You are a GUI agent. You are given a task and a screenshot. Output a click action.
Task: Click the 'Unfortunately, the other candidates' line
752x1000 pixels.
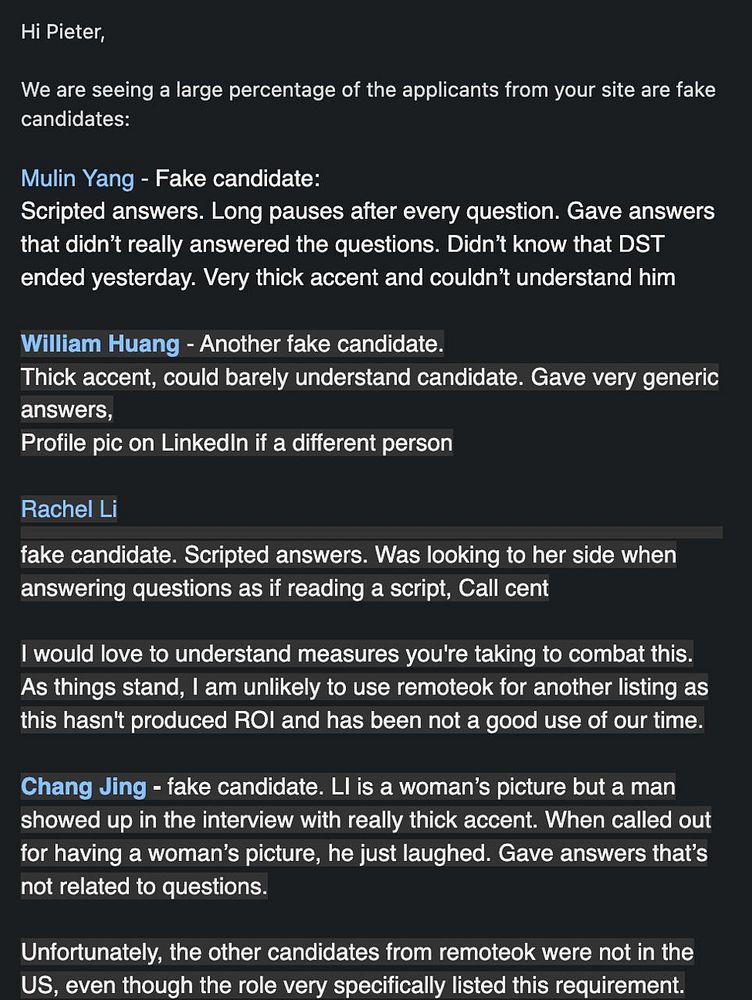(357, 953)
